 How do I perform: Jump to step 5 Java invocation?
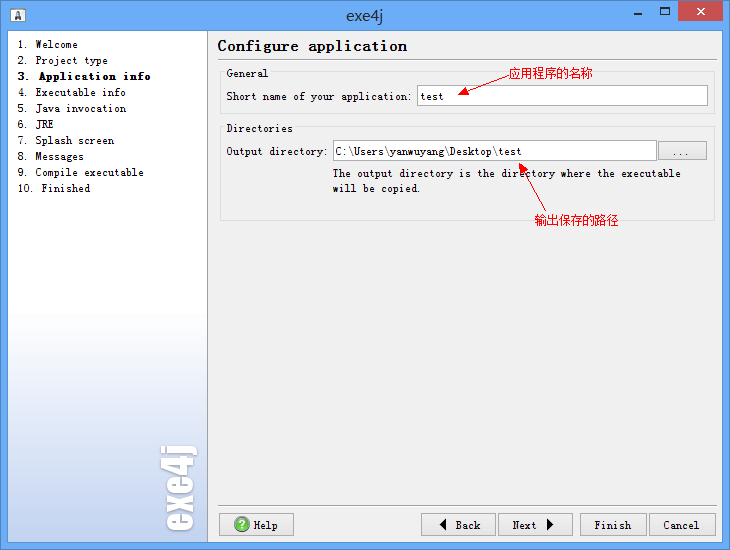click(x=72, y=109)
